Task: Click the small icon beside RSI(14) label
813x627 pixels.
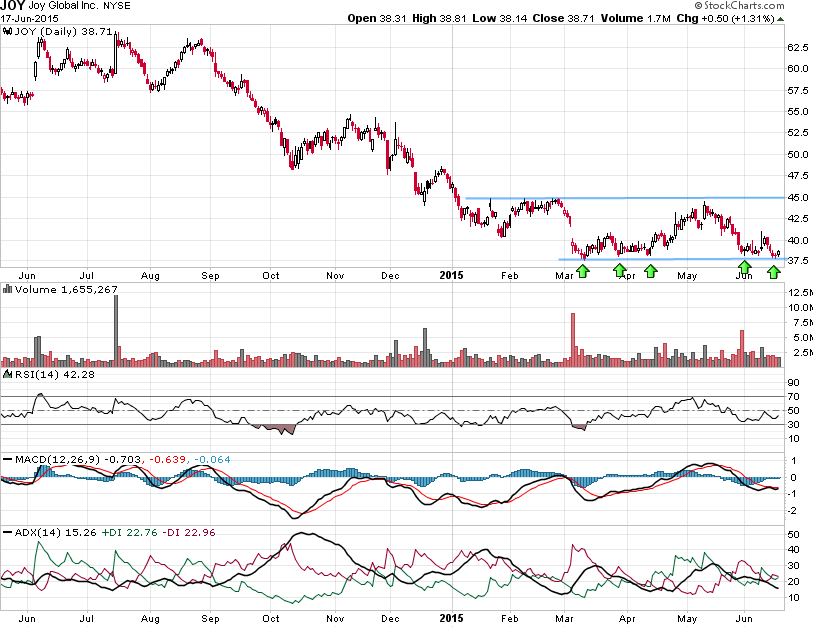Action: pos(8,374)
